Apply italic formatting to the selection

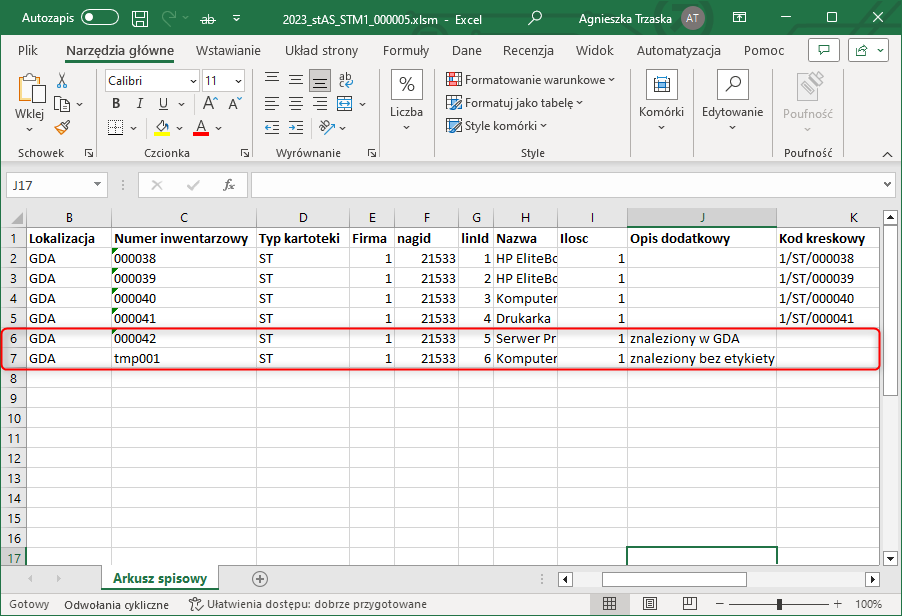[x=138, y=104]
